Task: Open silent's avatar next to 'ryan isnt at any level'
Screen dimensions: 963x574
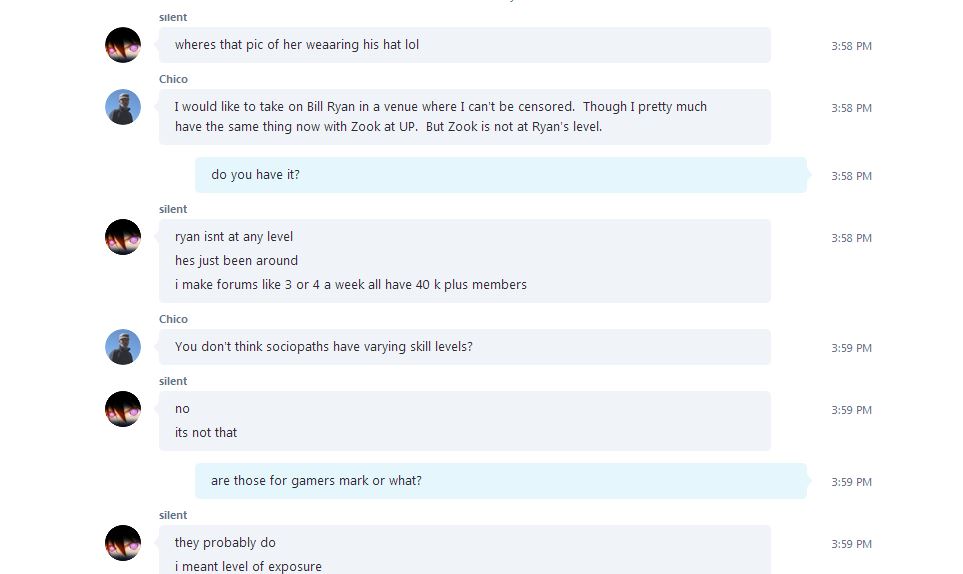Action: pyautogui.click(x=123, y=237)
